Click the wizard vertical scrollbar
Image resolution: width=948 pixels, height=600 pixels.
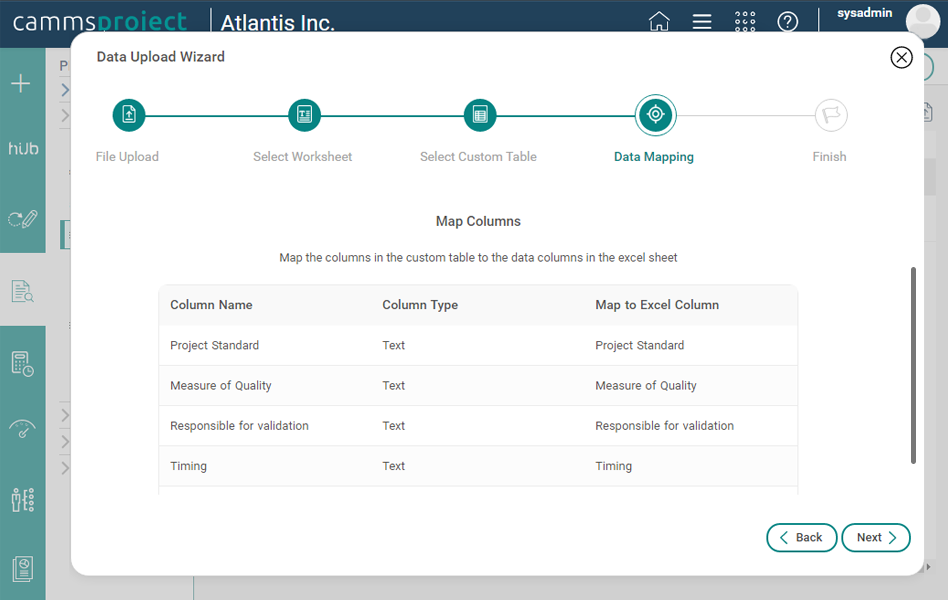tap(913, 365)
